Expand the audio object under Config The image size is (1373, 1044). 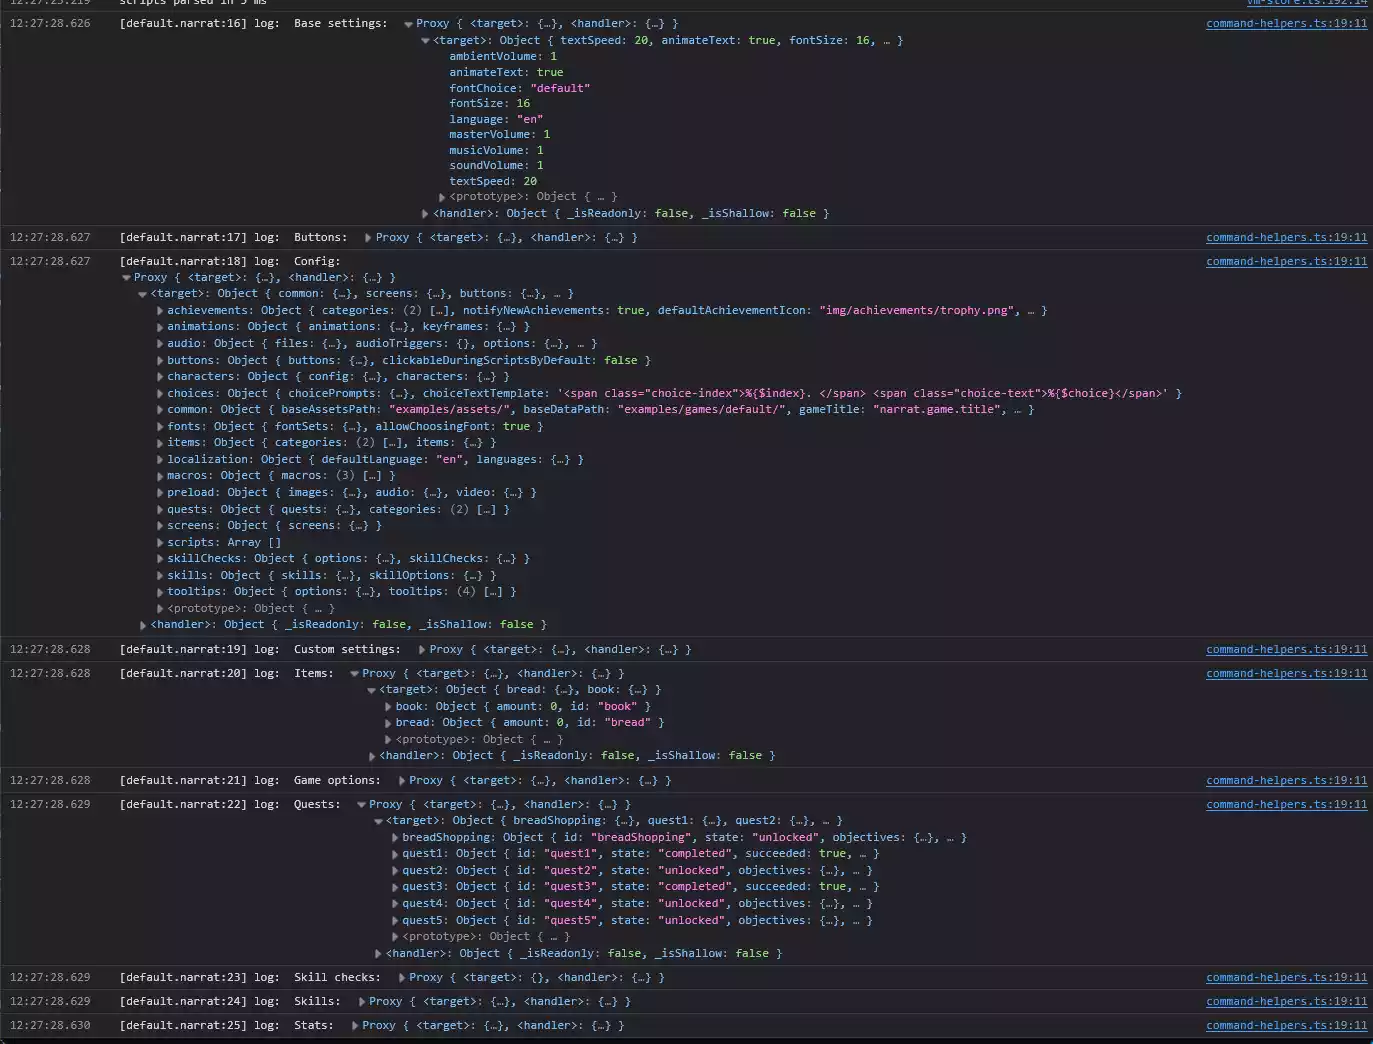pos(161,343)
